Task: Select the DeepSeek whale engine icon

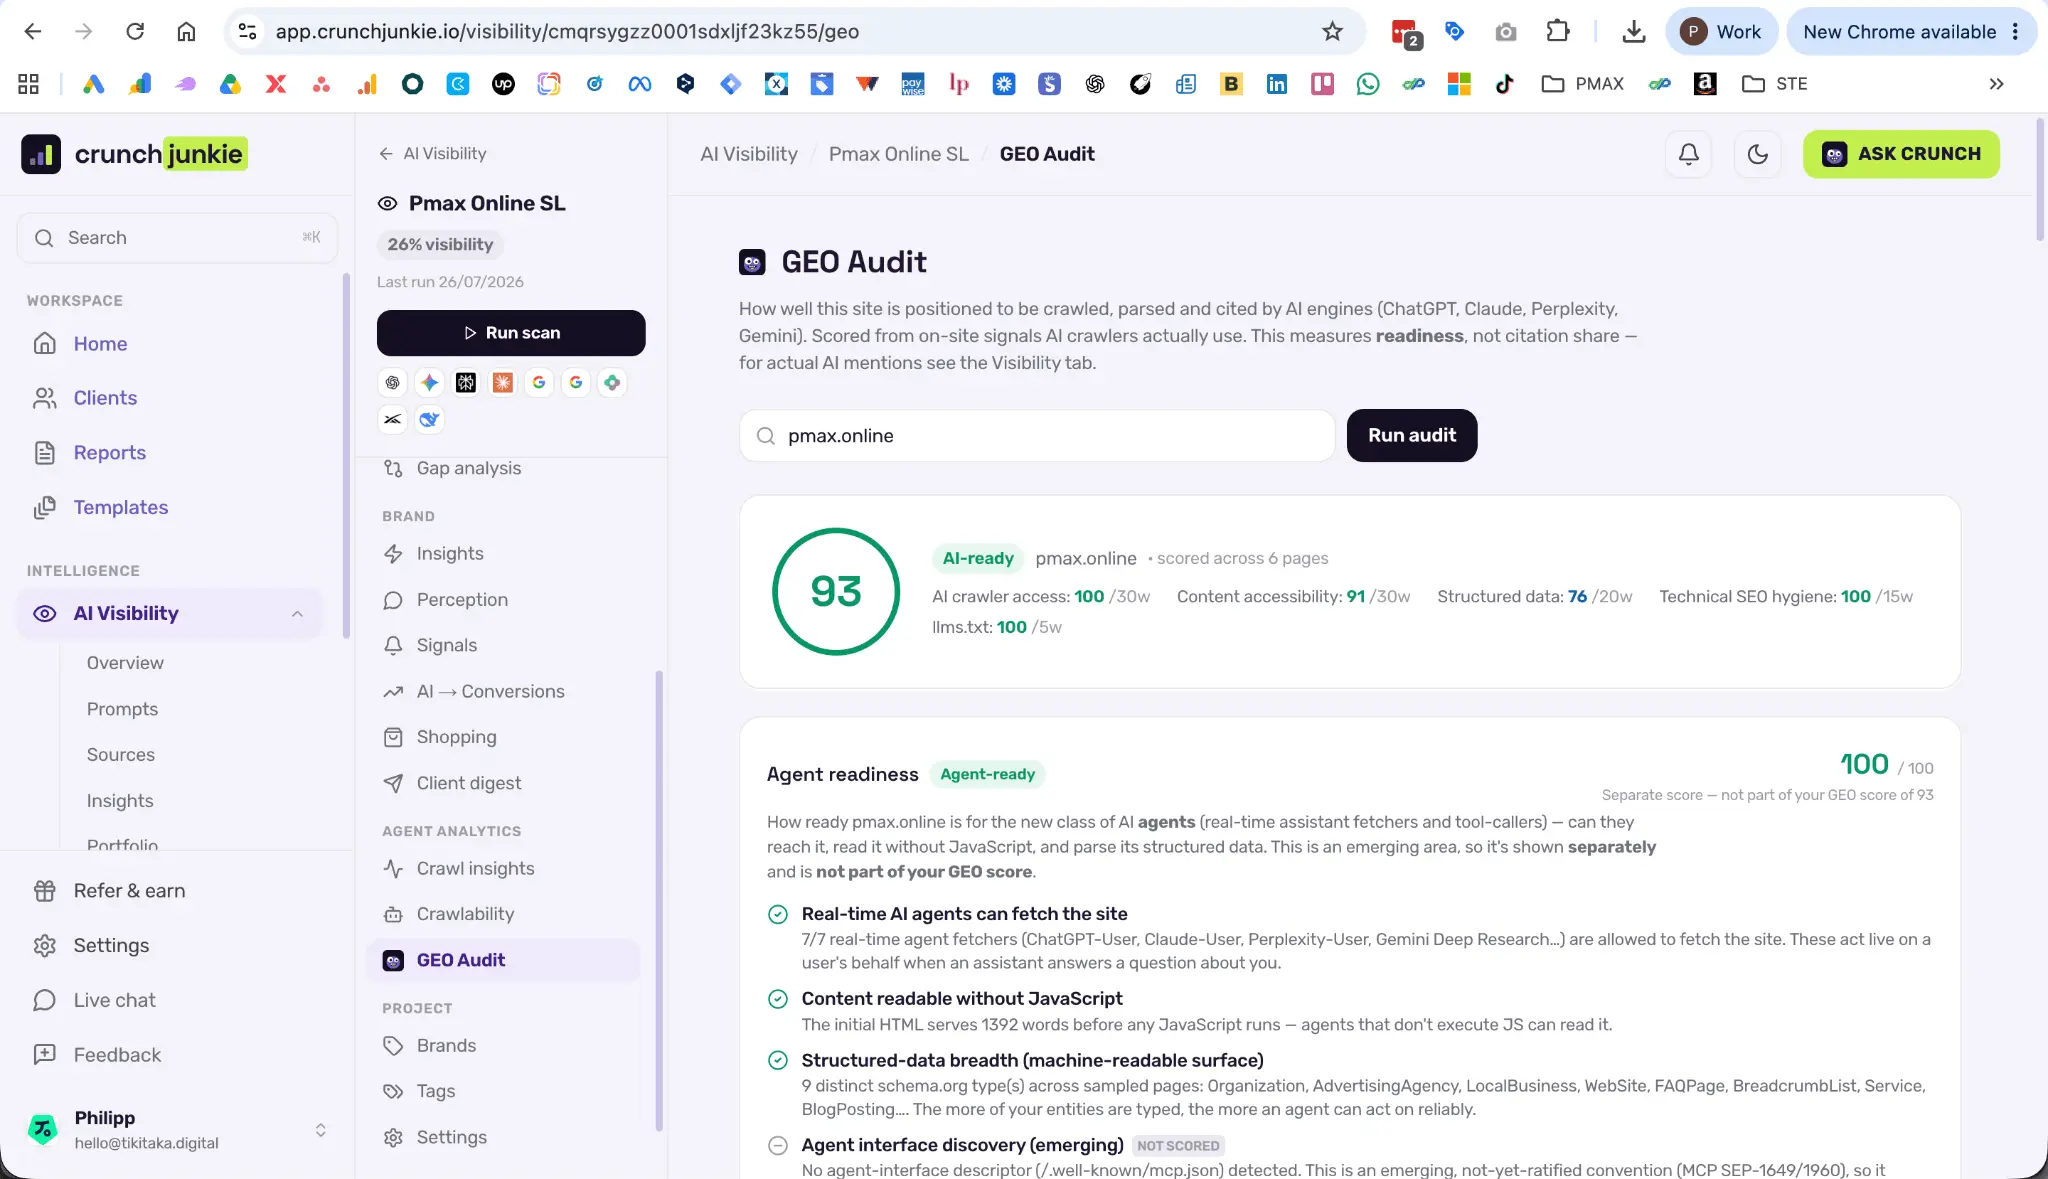Action: point(429,419)
